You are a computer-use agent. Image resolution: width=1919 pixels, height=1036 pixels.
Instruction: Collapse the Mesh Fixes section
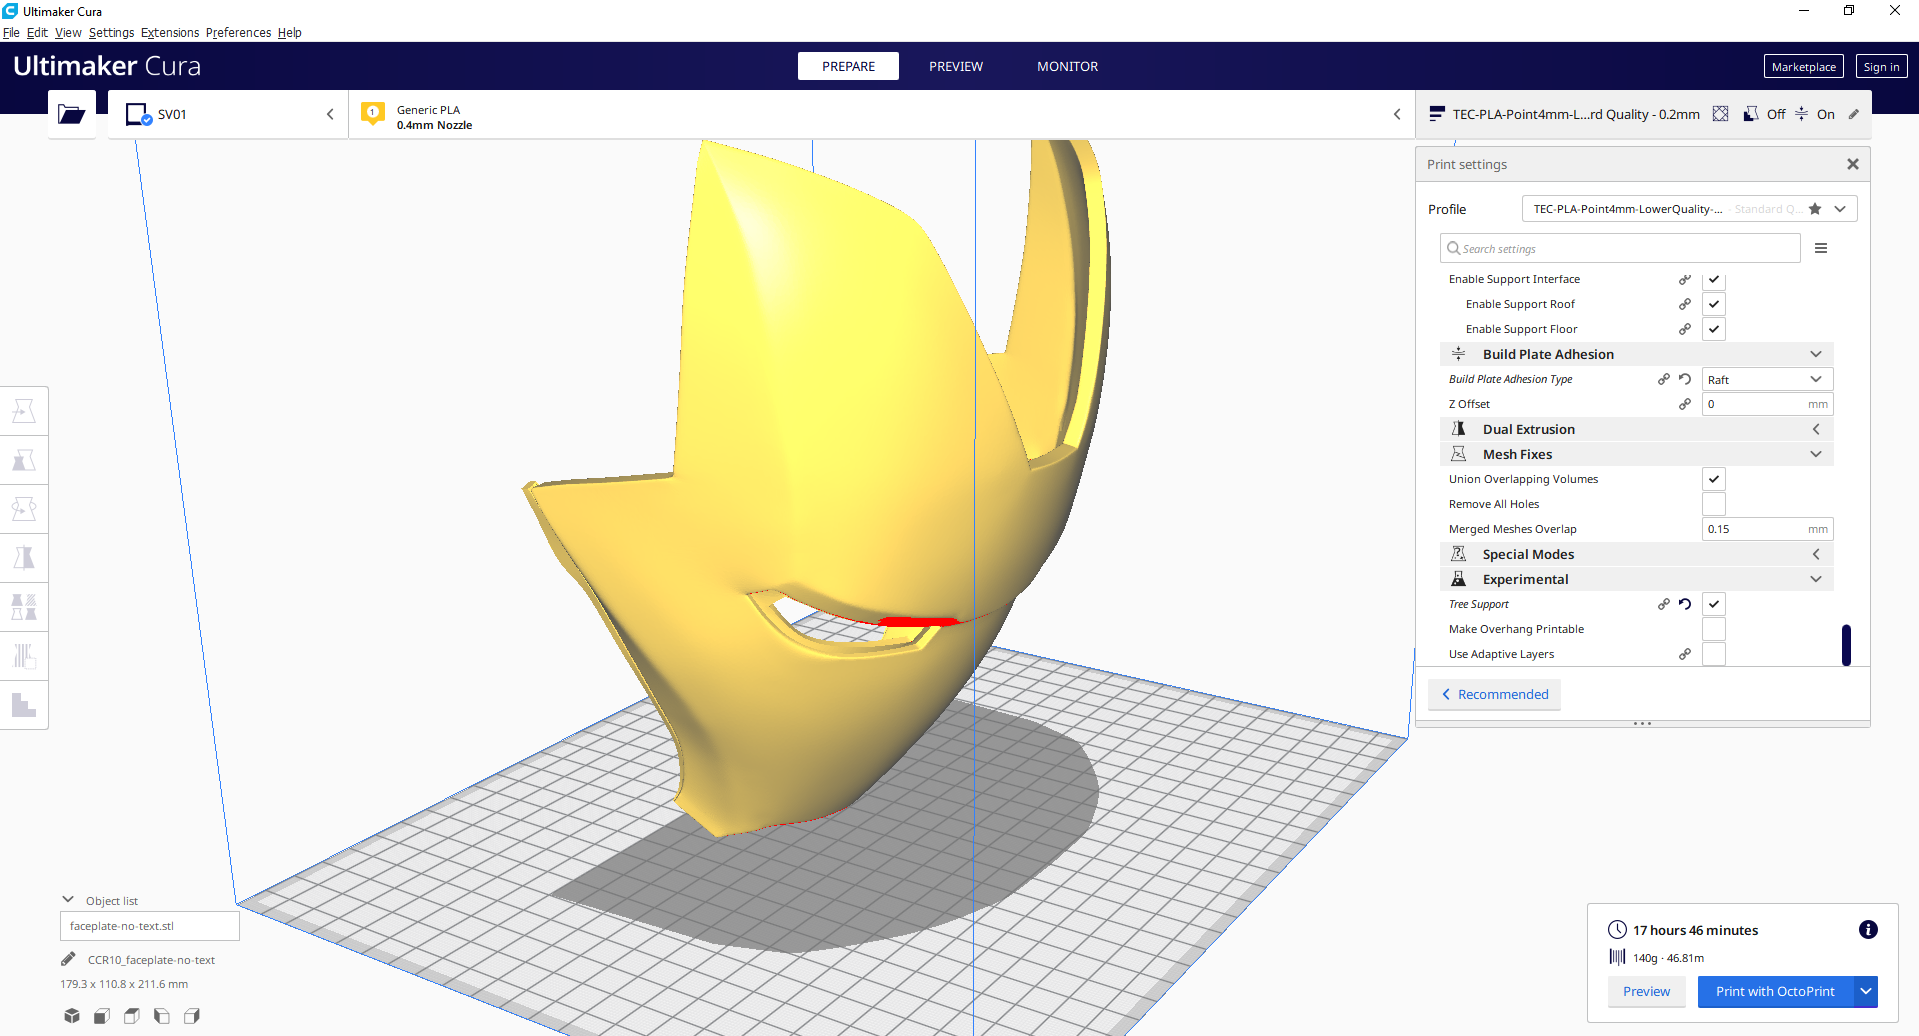click(1637, 454)
